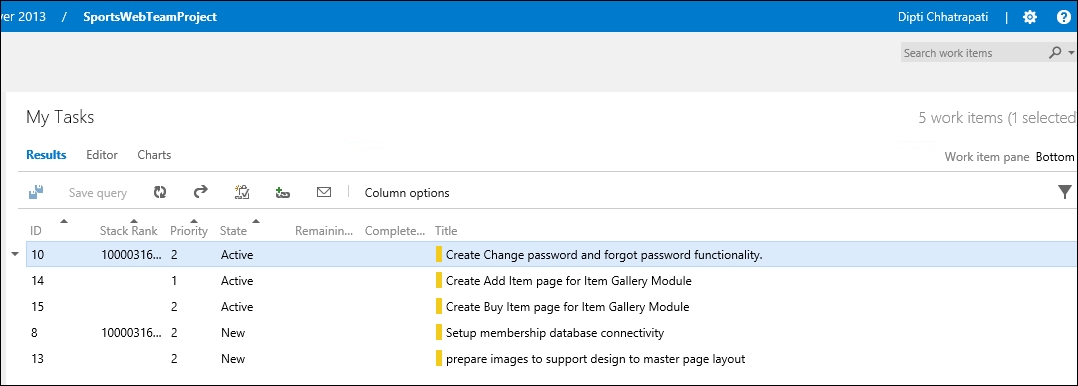Click the Remaining column header
This screenshot has height=386, width=1078.
[x=324, y=230]
